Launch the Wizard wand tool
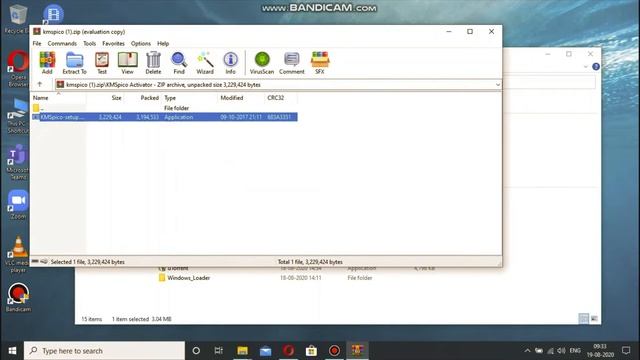640x360 pixels. tap(205, 63)
